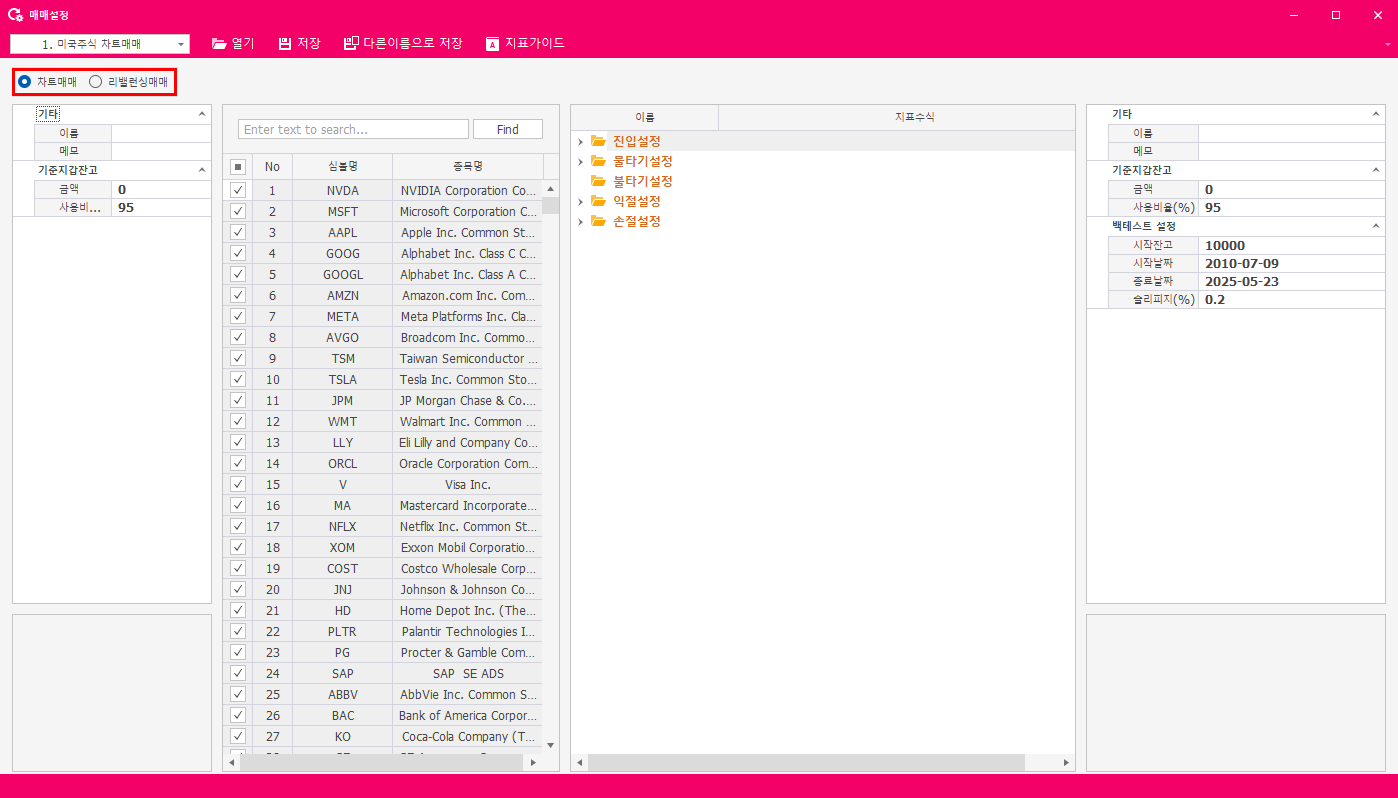
Task: Expand the 손절설정 tree node
Action: tap(580, 221)
